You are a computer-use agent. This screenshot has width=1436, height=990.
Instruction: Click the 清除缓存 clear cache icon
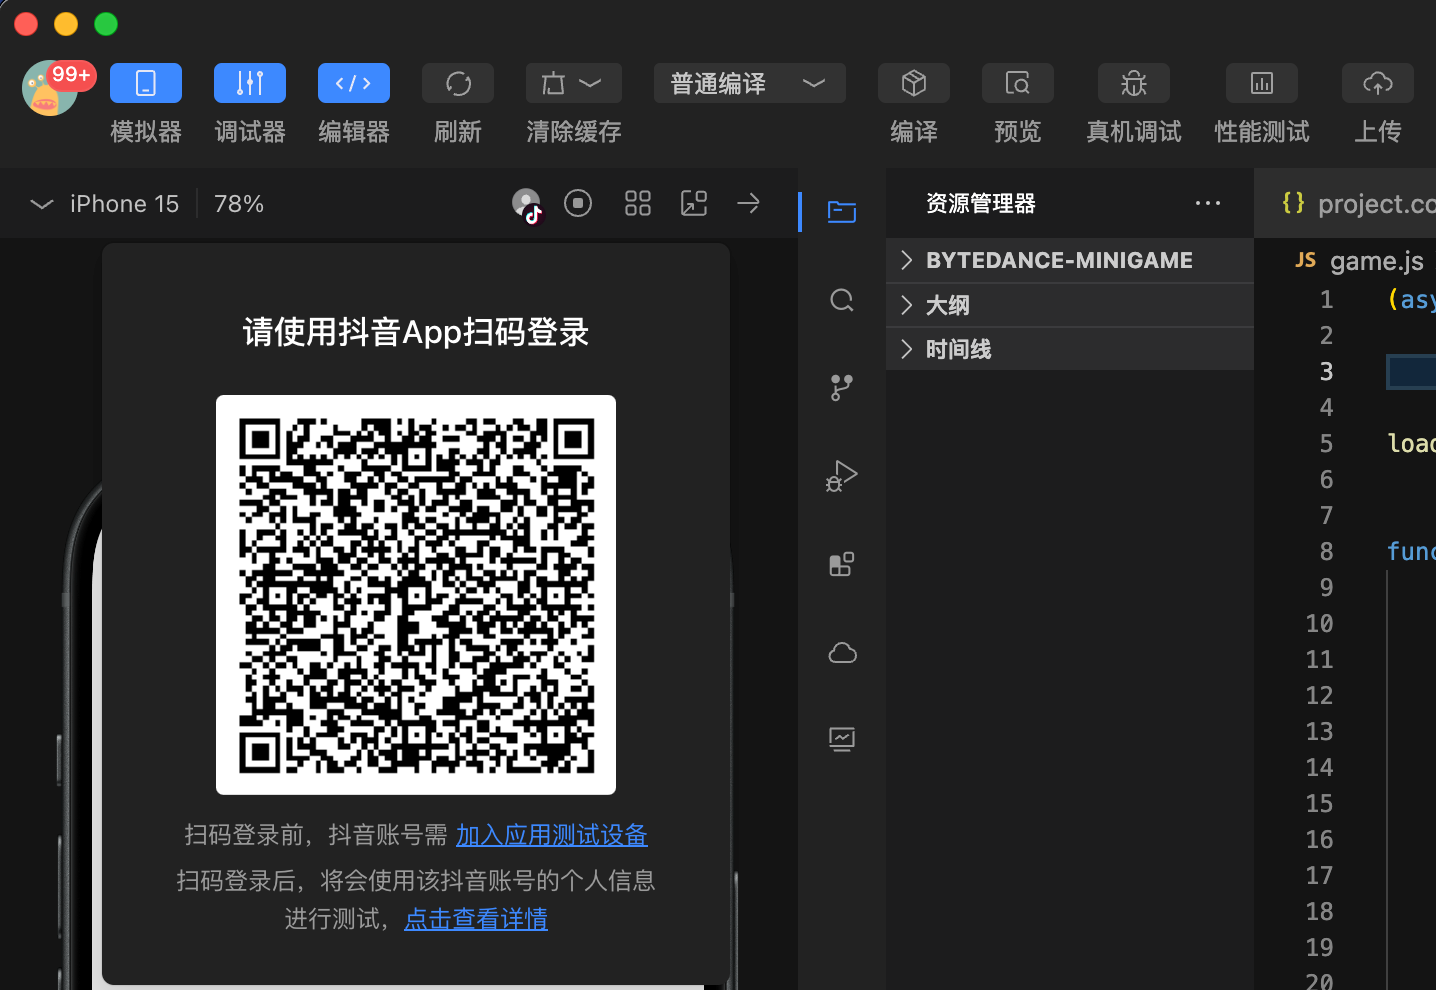553,83
